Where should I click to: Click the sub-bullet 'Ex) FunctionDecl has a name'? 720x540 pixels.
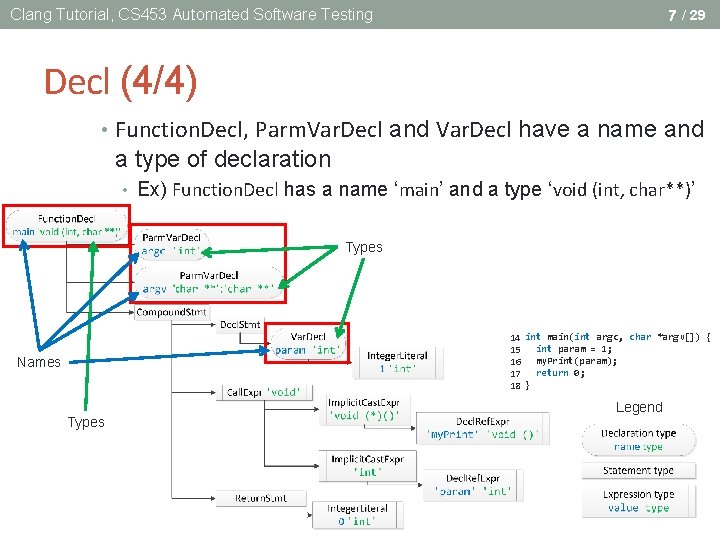point(416,189)
